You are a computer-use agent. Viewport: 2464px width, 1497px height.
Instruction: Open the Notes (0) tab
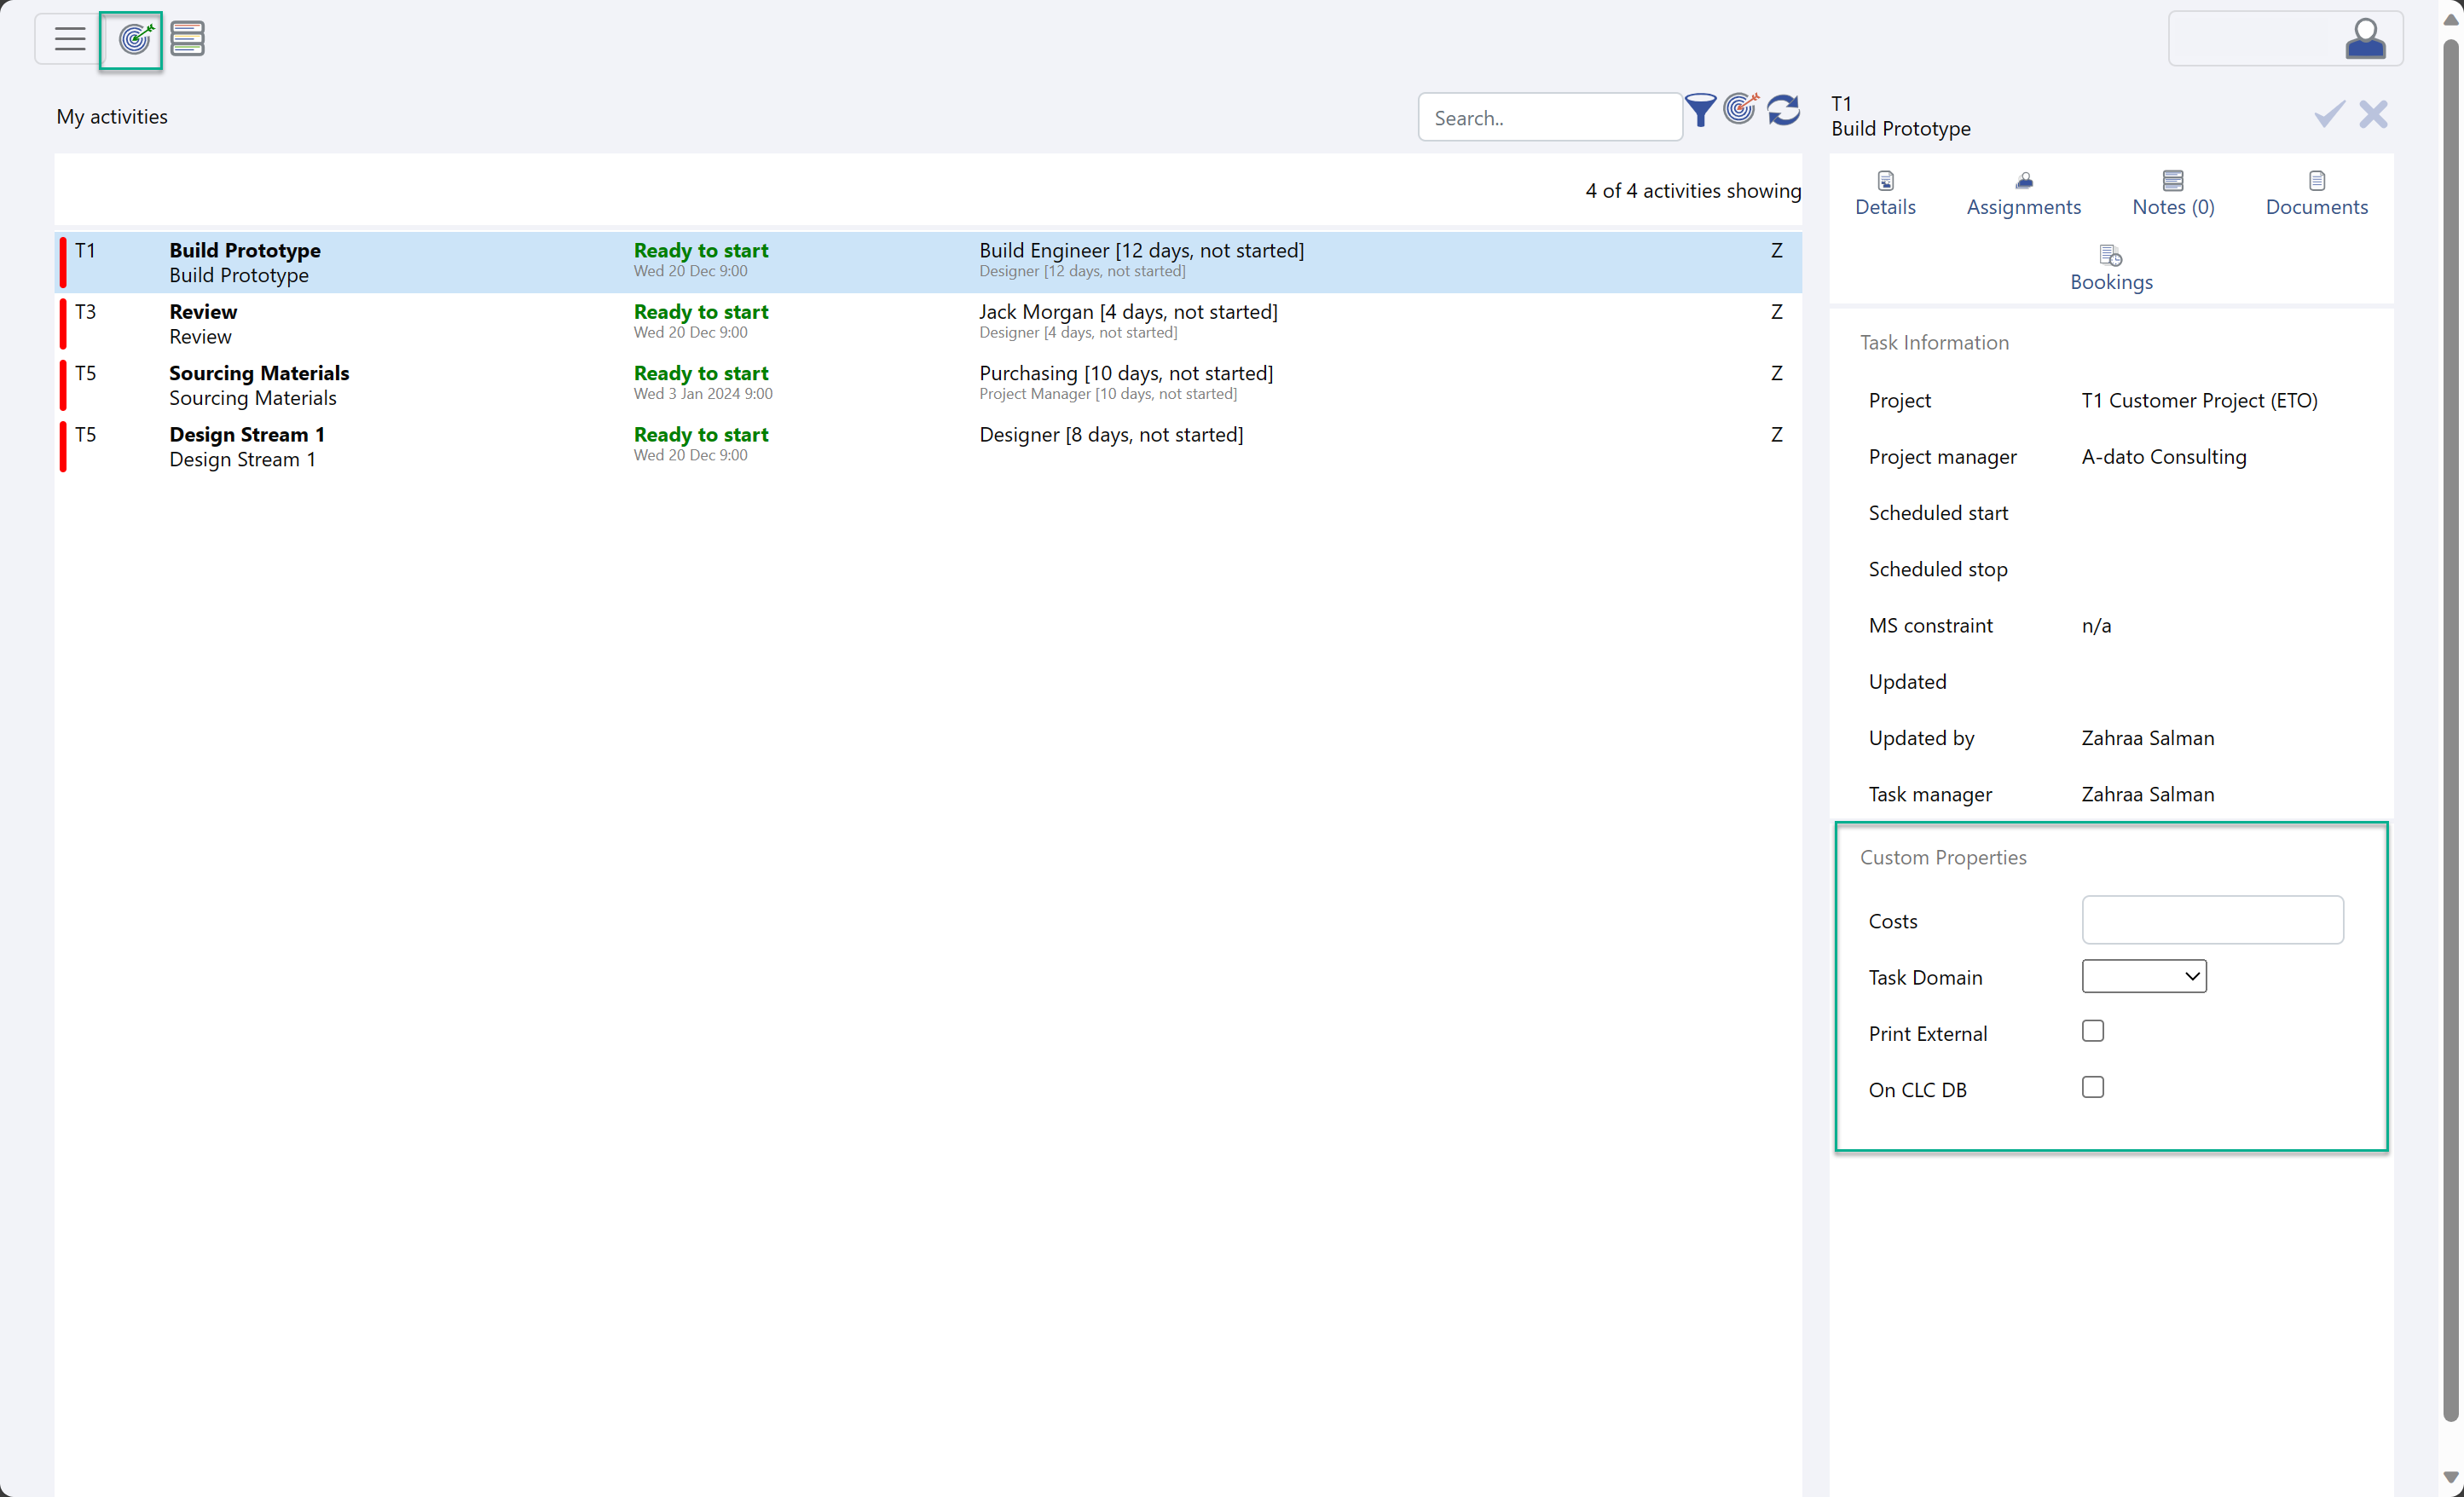[x=2172, y=194]
